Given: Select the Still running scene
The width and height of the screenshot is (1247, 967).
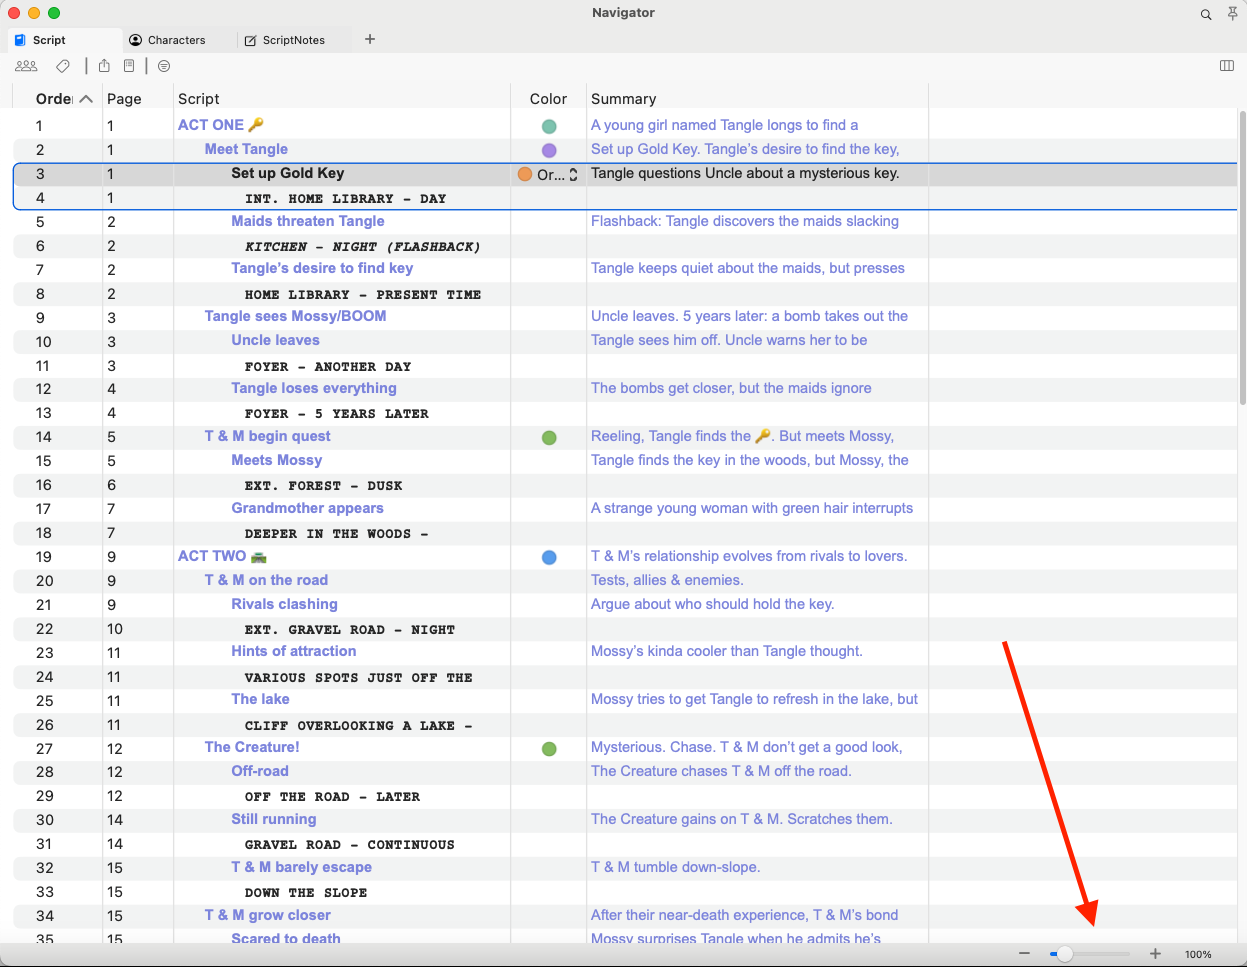Looking at the screenshot, I should (274, 819).
